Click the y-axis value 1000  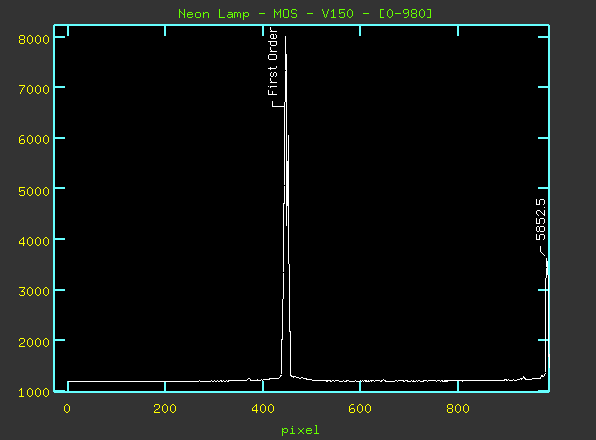coord(34,393)
